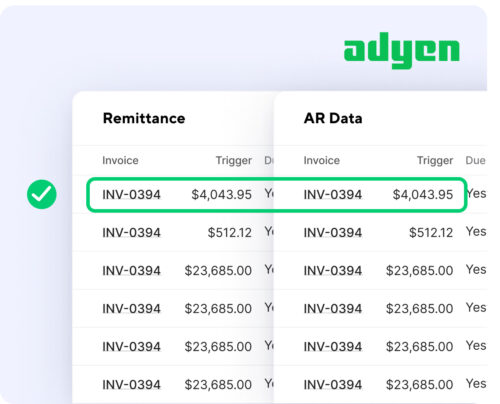Select highlighted Remittance INV-0394 in first row
The image size is (500, 404).
tap(131, 195)
